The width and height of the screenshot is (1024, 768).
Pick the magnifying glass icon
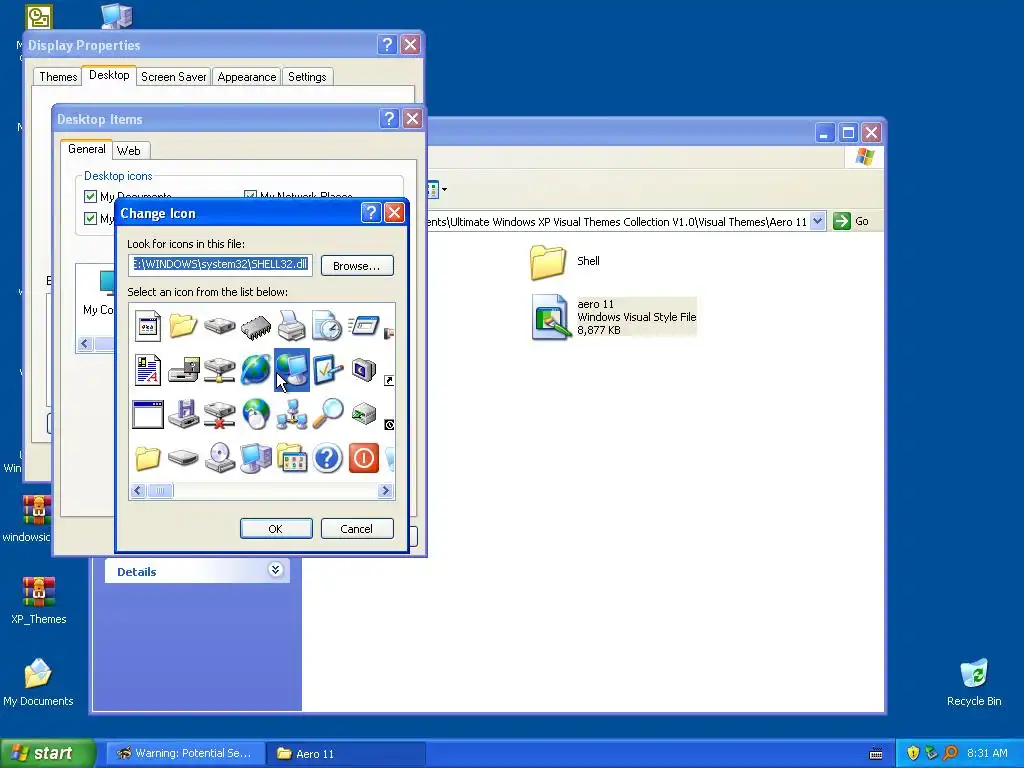click(x=327, y=414)
